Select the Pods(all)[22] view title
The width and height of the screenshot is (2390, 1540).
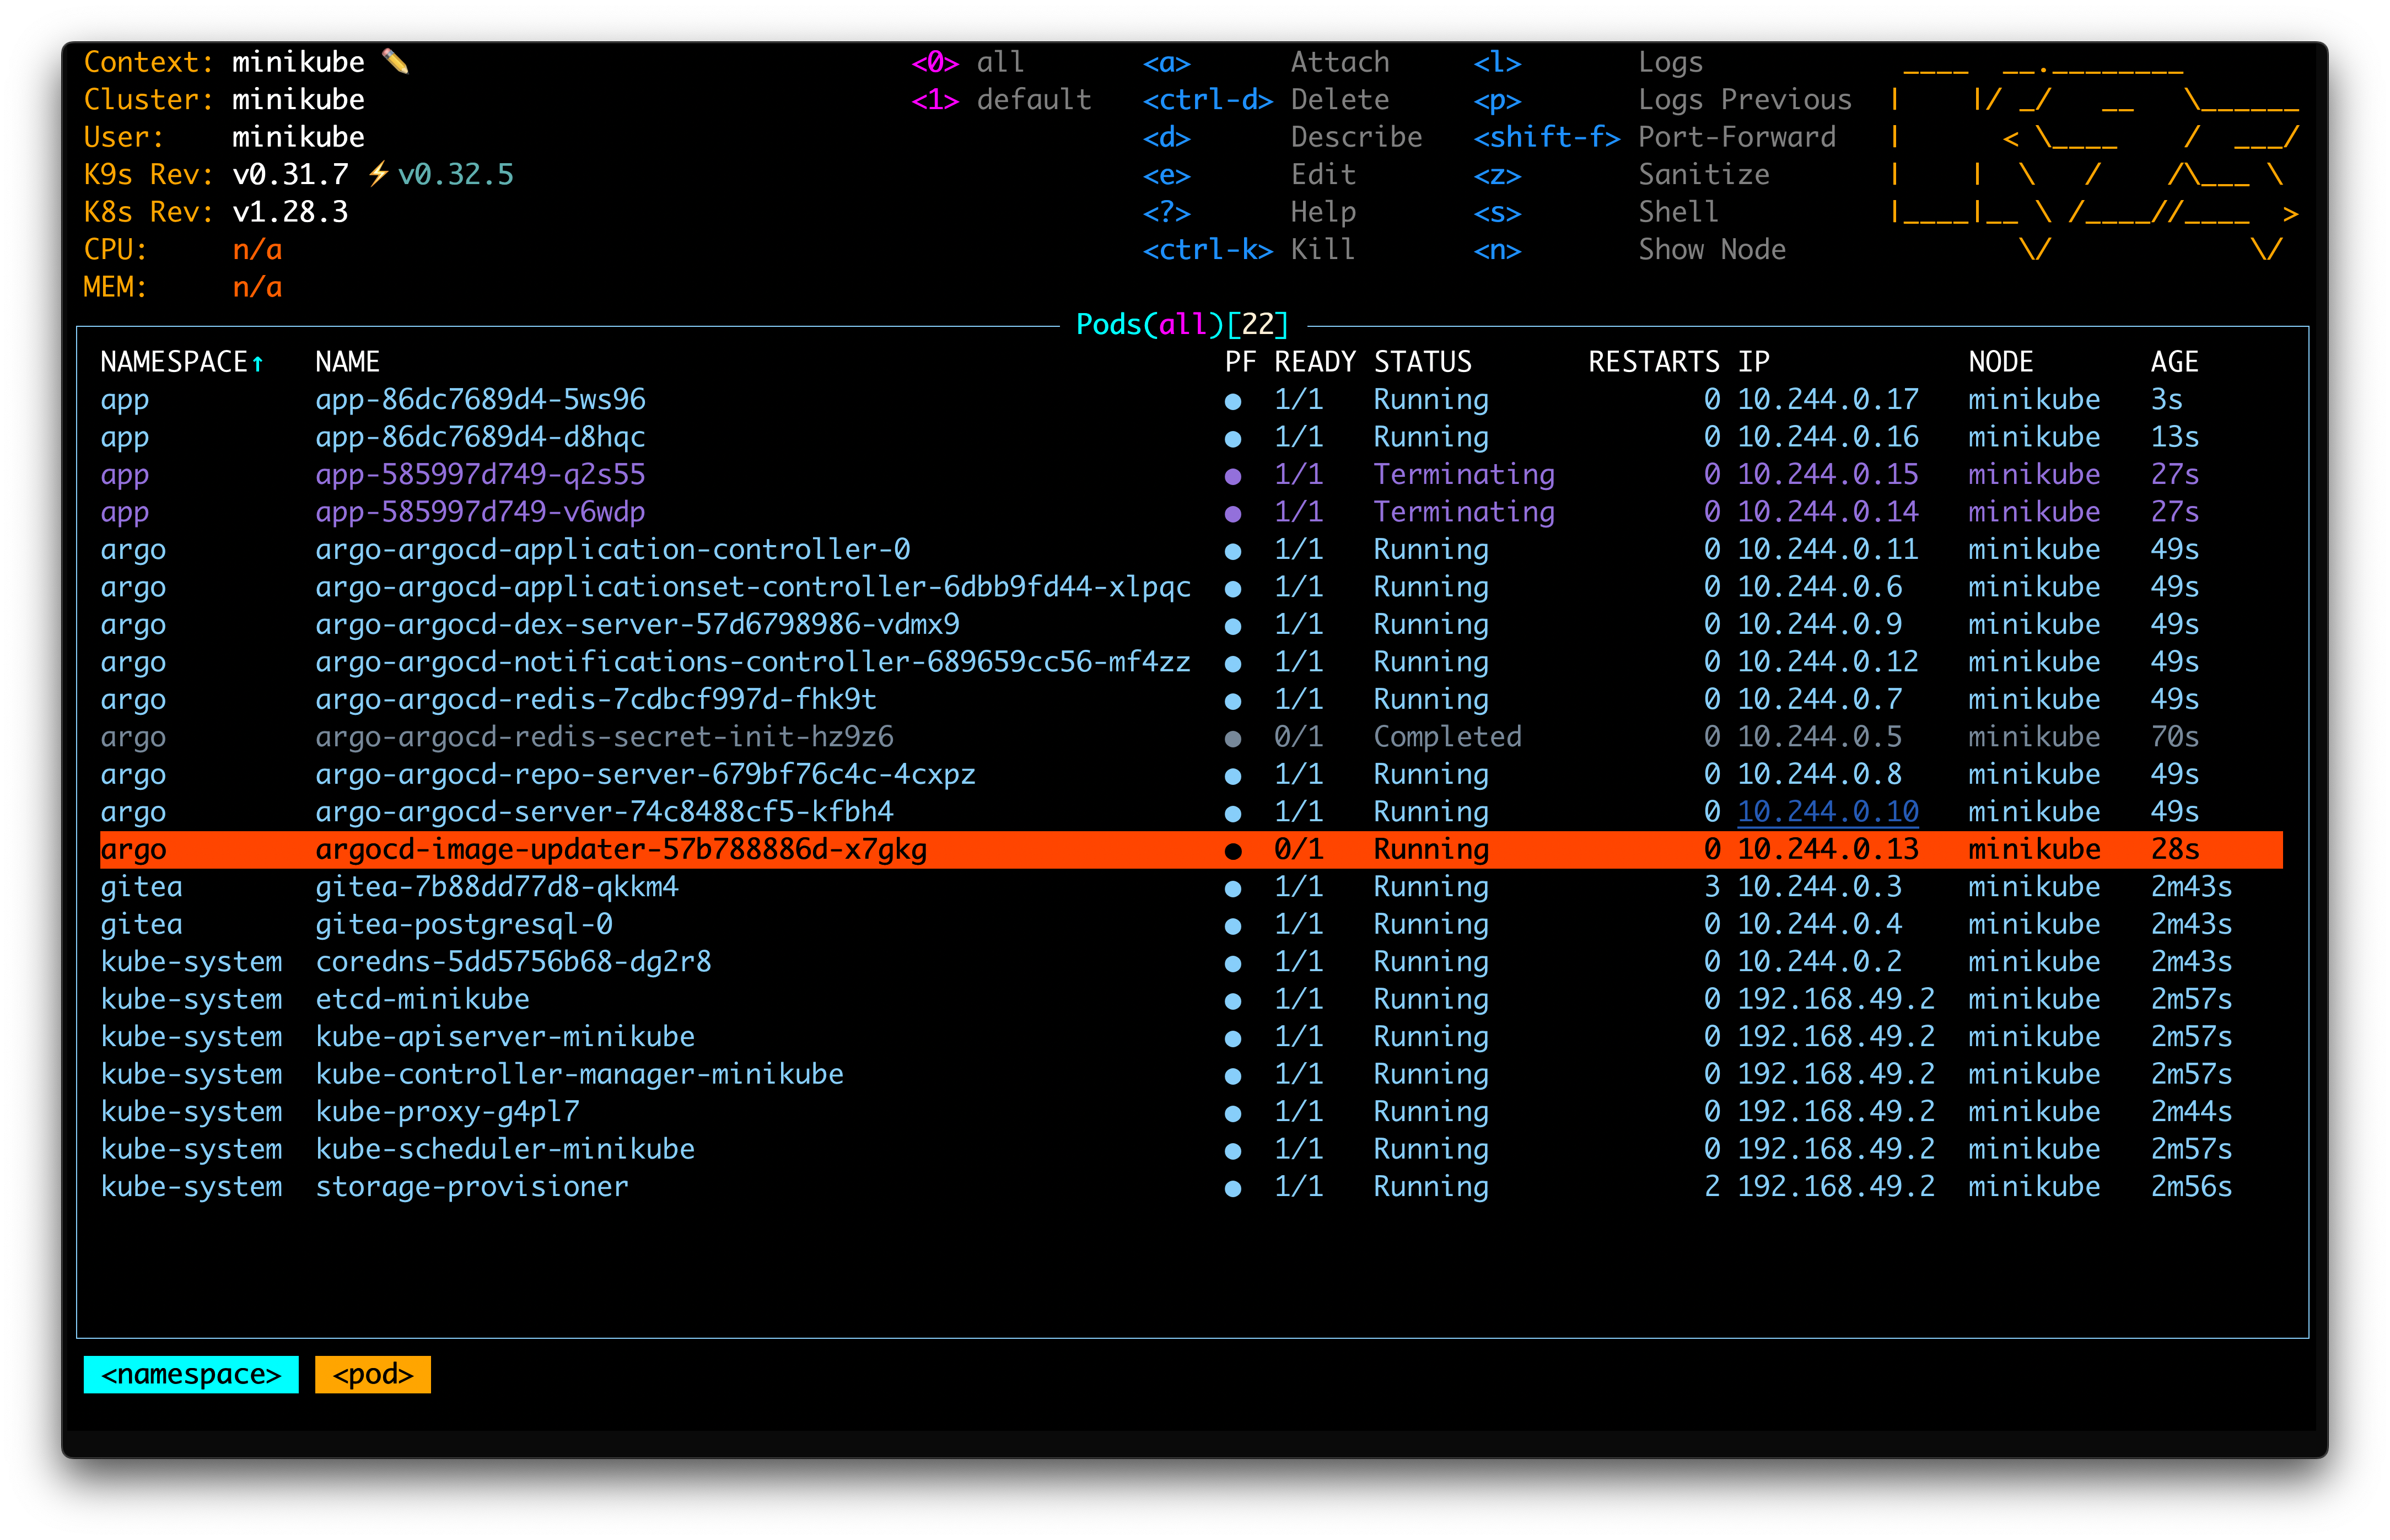click(x=1182, y=324)
